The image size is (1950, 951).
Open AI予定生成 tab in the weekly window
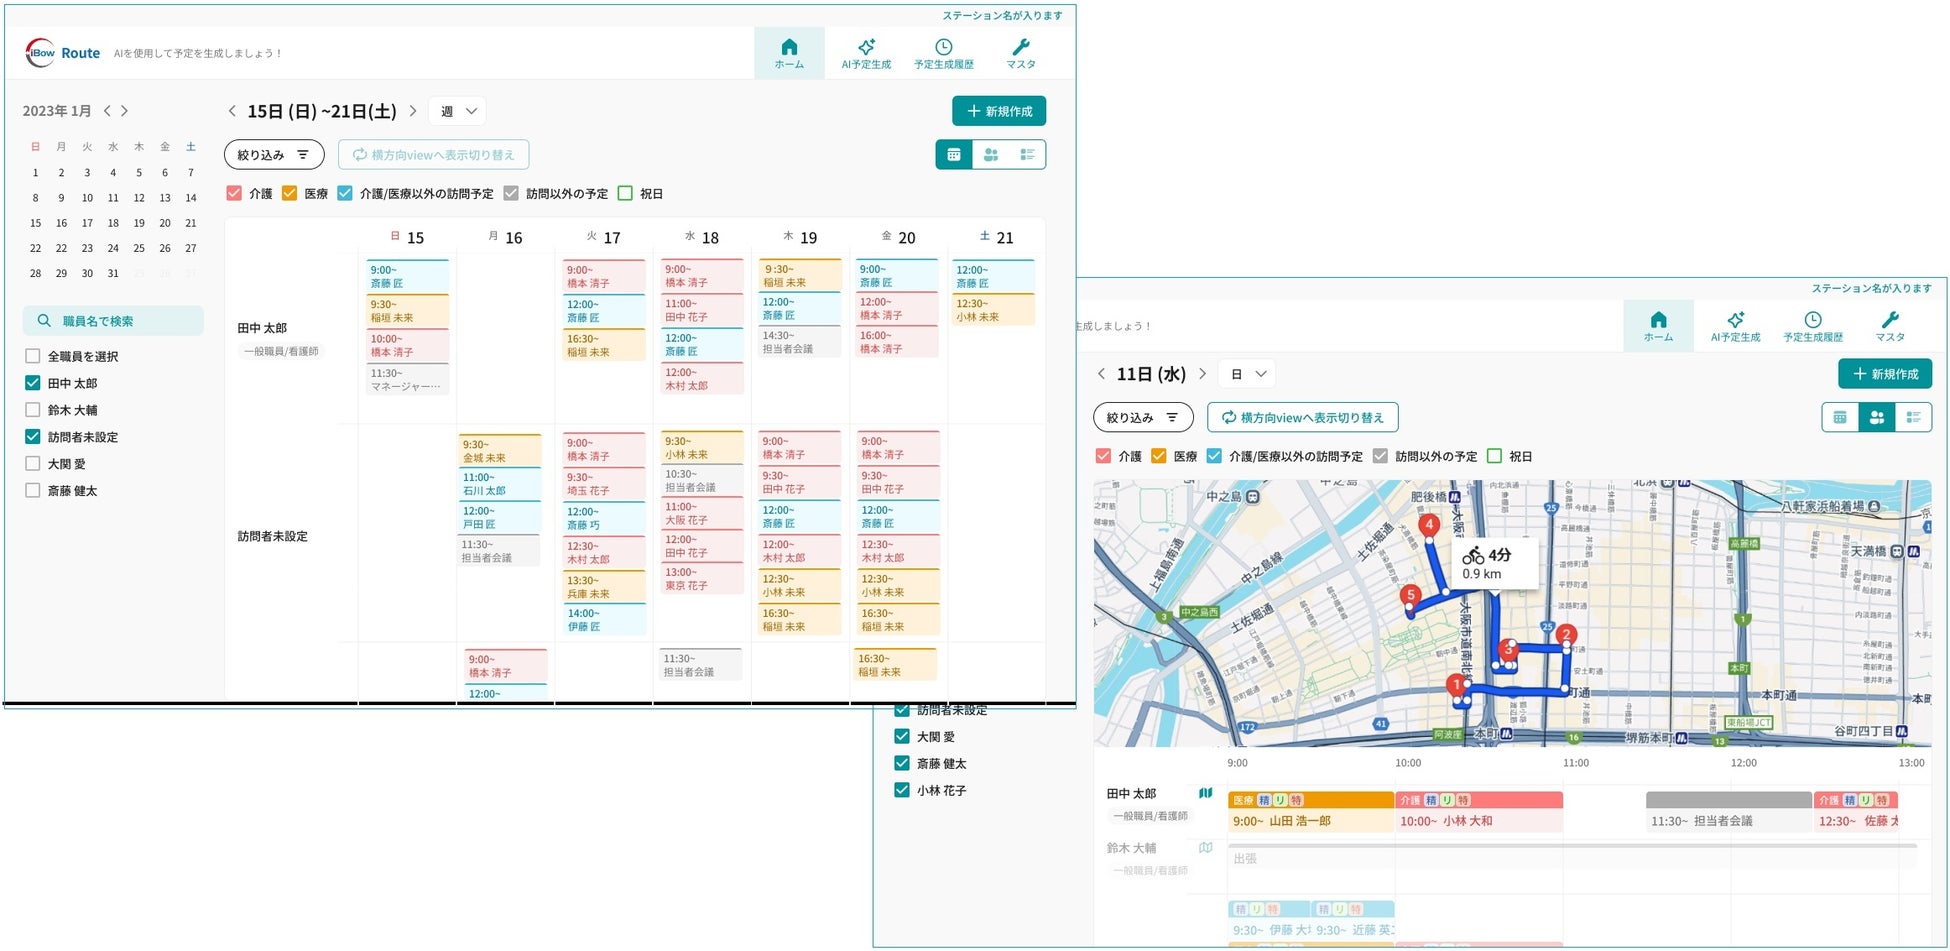pos(866,53)
